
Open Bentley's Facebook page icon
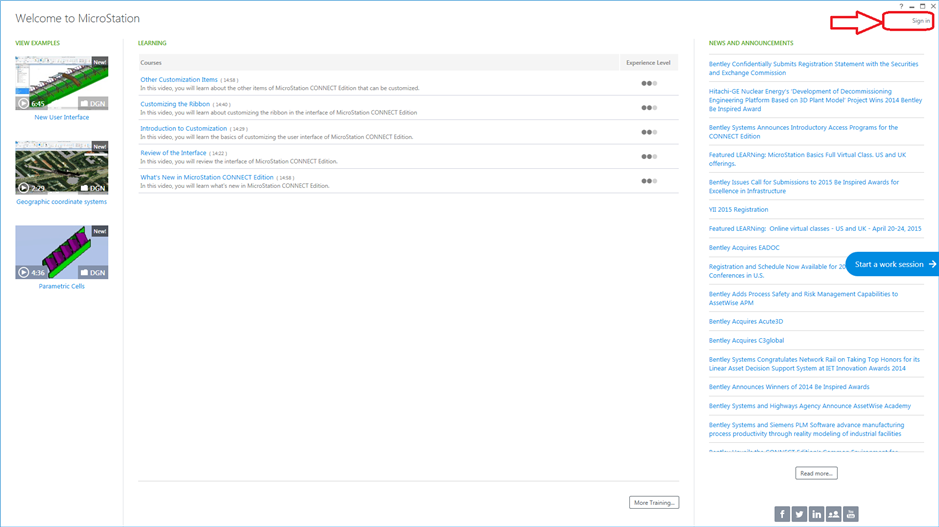pyautogui.click(x=782, y=514)
